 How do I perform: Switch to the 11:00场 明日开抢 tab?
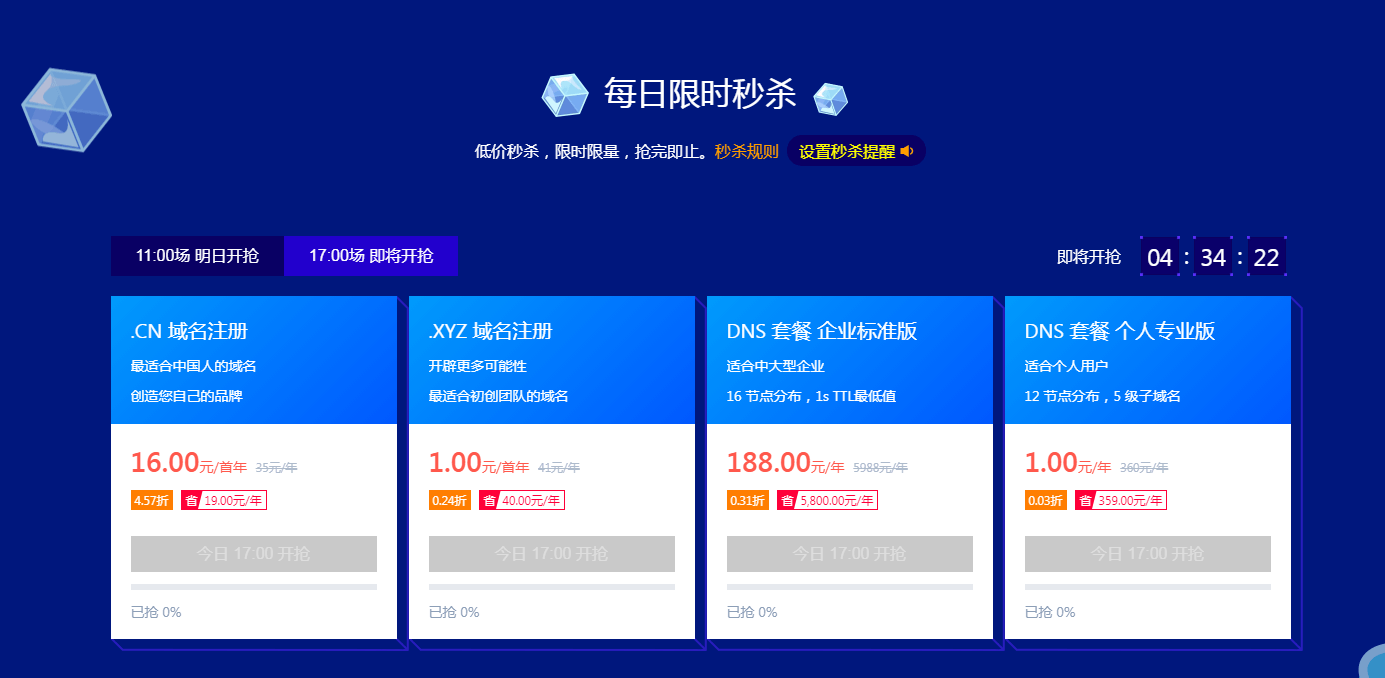coord(197,256)
